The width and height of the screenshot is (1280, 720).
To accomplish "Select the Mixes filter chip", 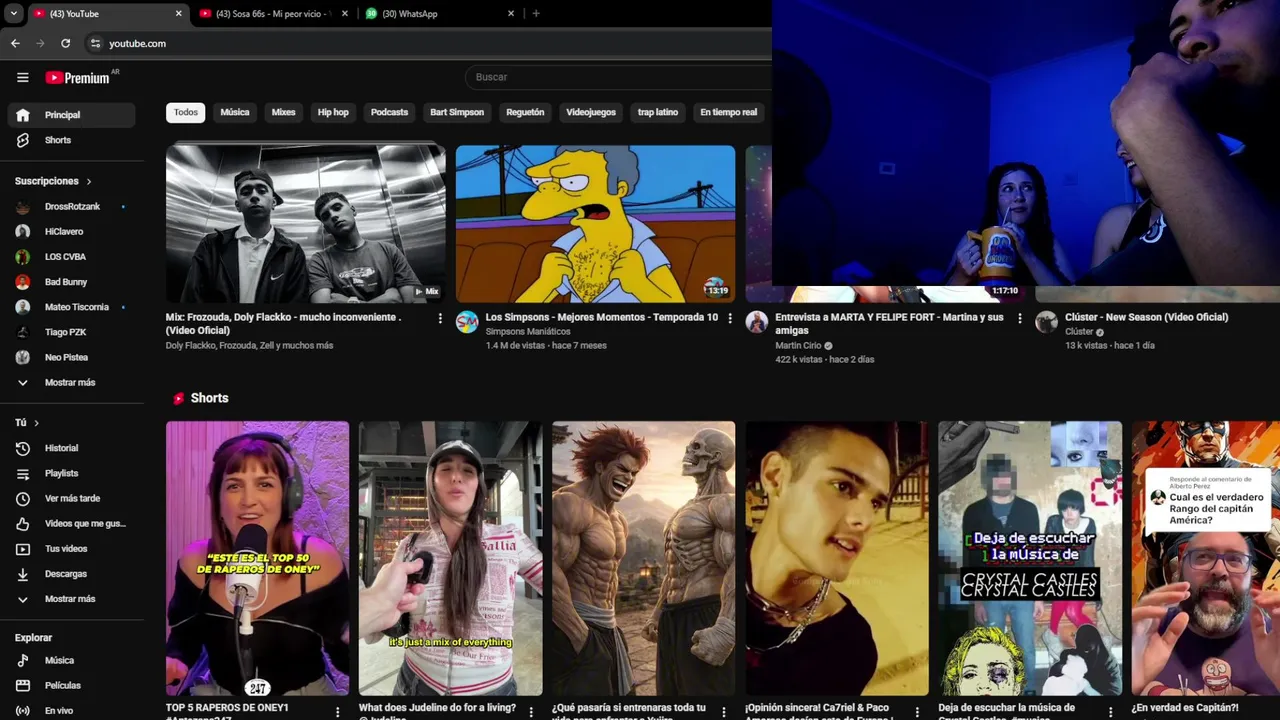I will click(x=284, y=112).
